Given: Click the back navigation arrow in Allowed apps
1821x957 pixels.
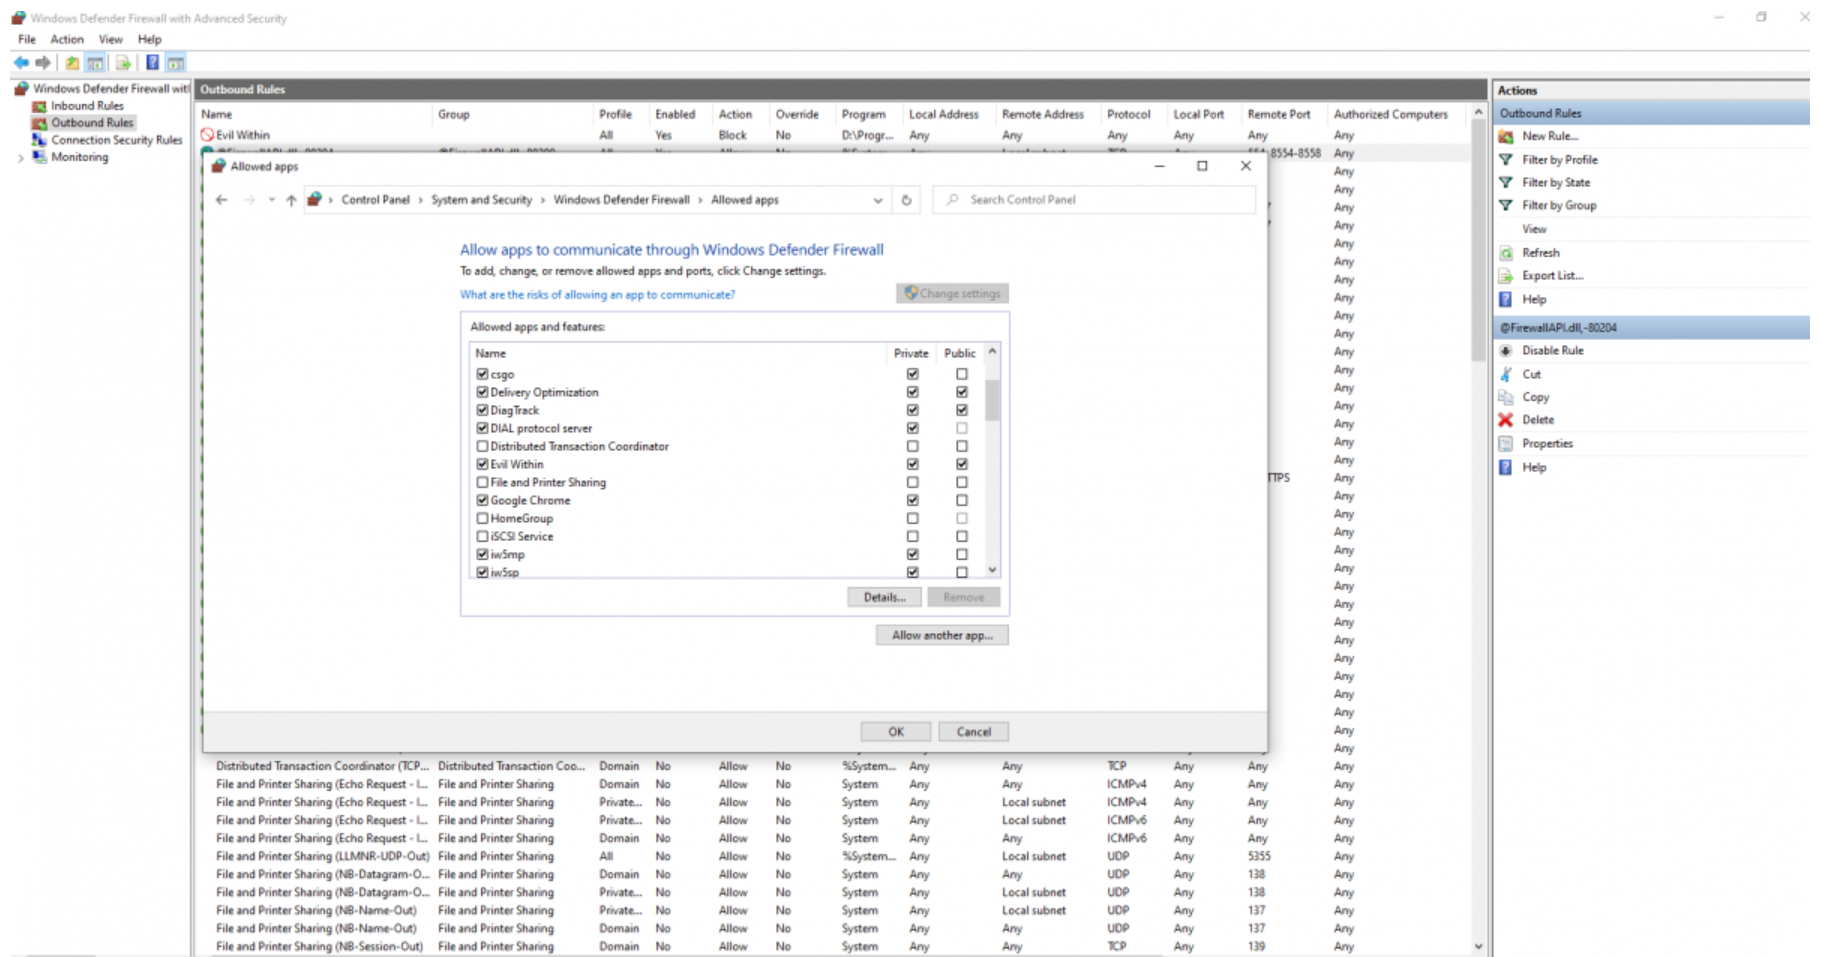Looking at the screenshot, I should 222,200.
